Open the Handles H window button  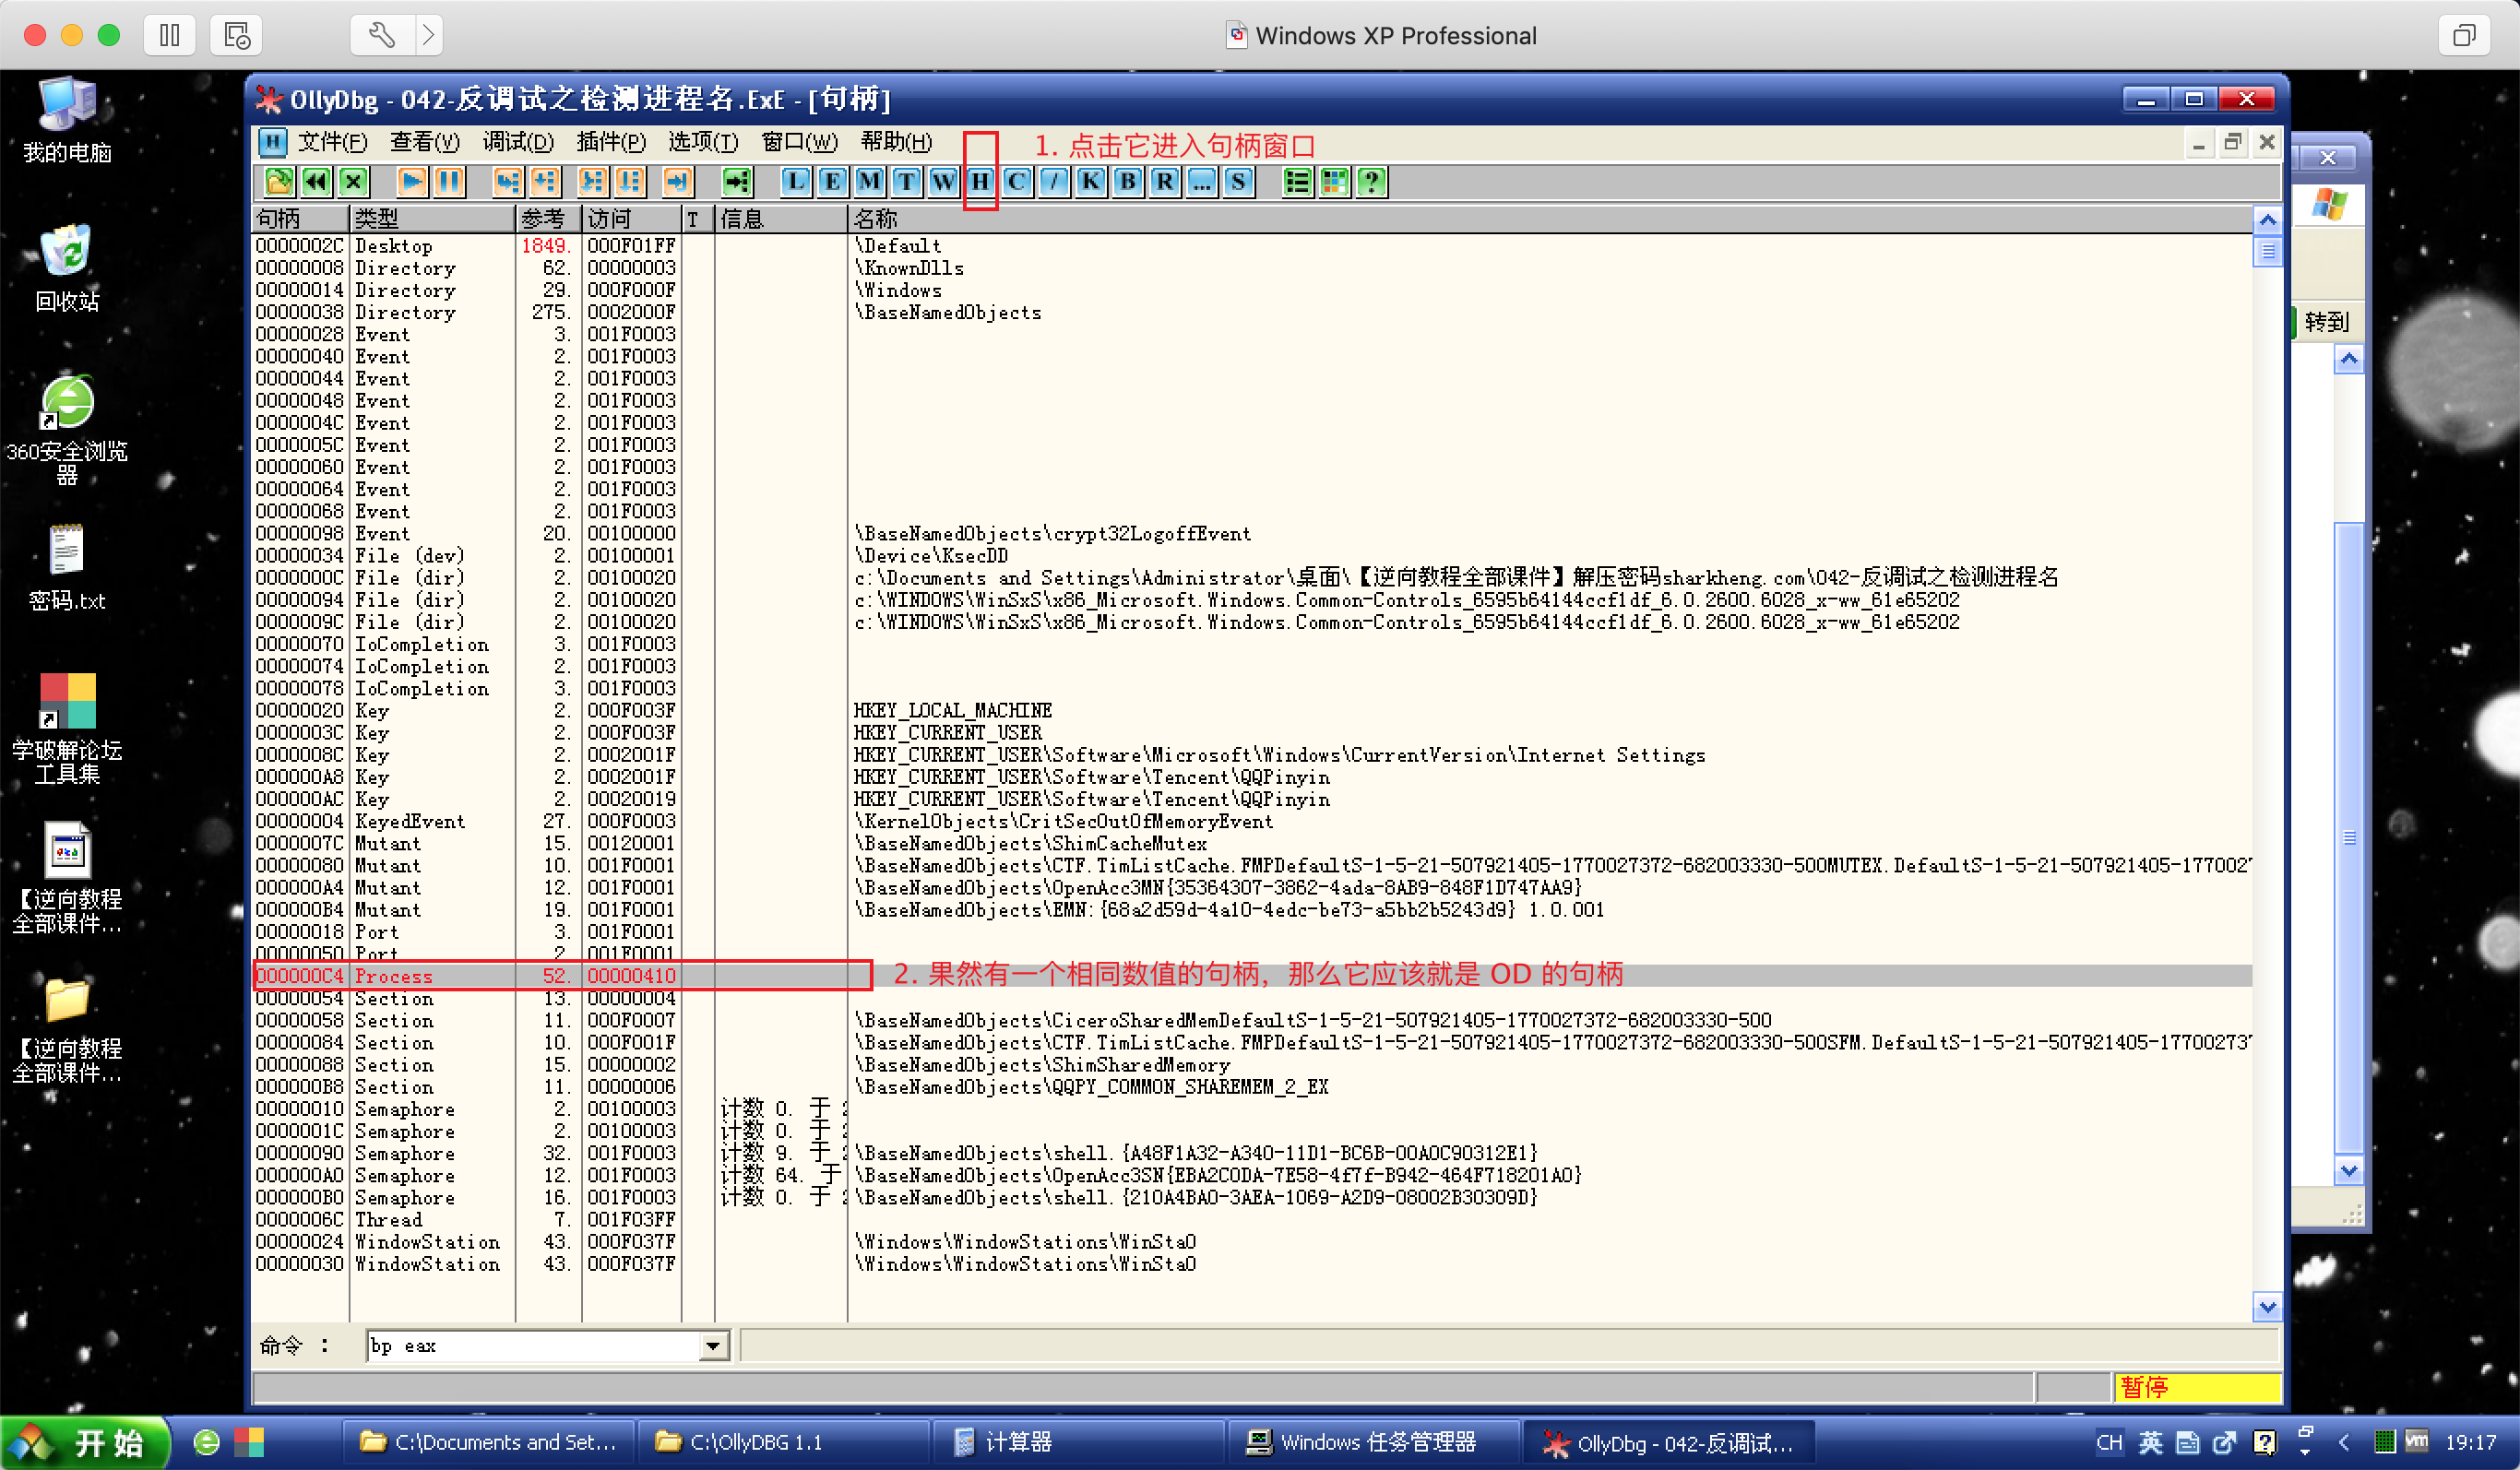point(980,182)
